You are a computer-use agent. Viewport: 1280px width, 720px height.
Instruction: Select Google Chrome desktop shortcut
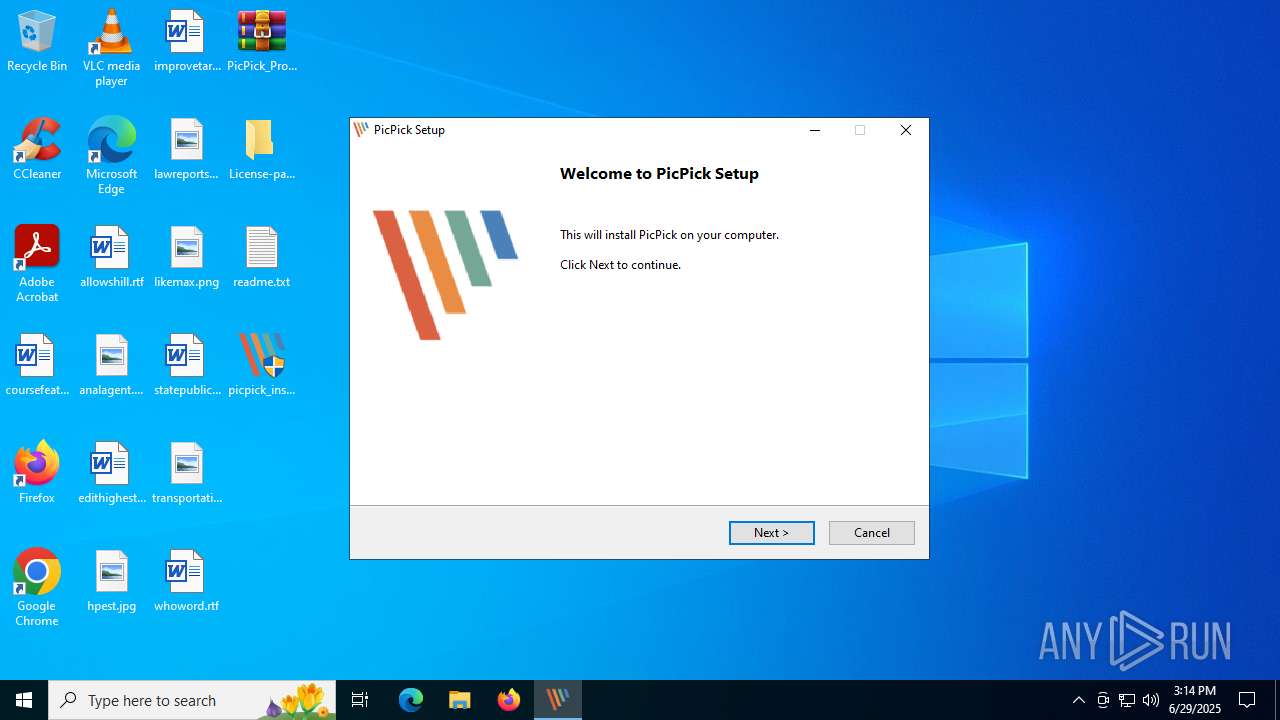(x=37, y=588)
